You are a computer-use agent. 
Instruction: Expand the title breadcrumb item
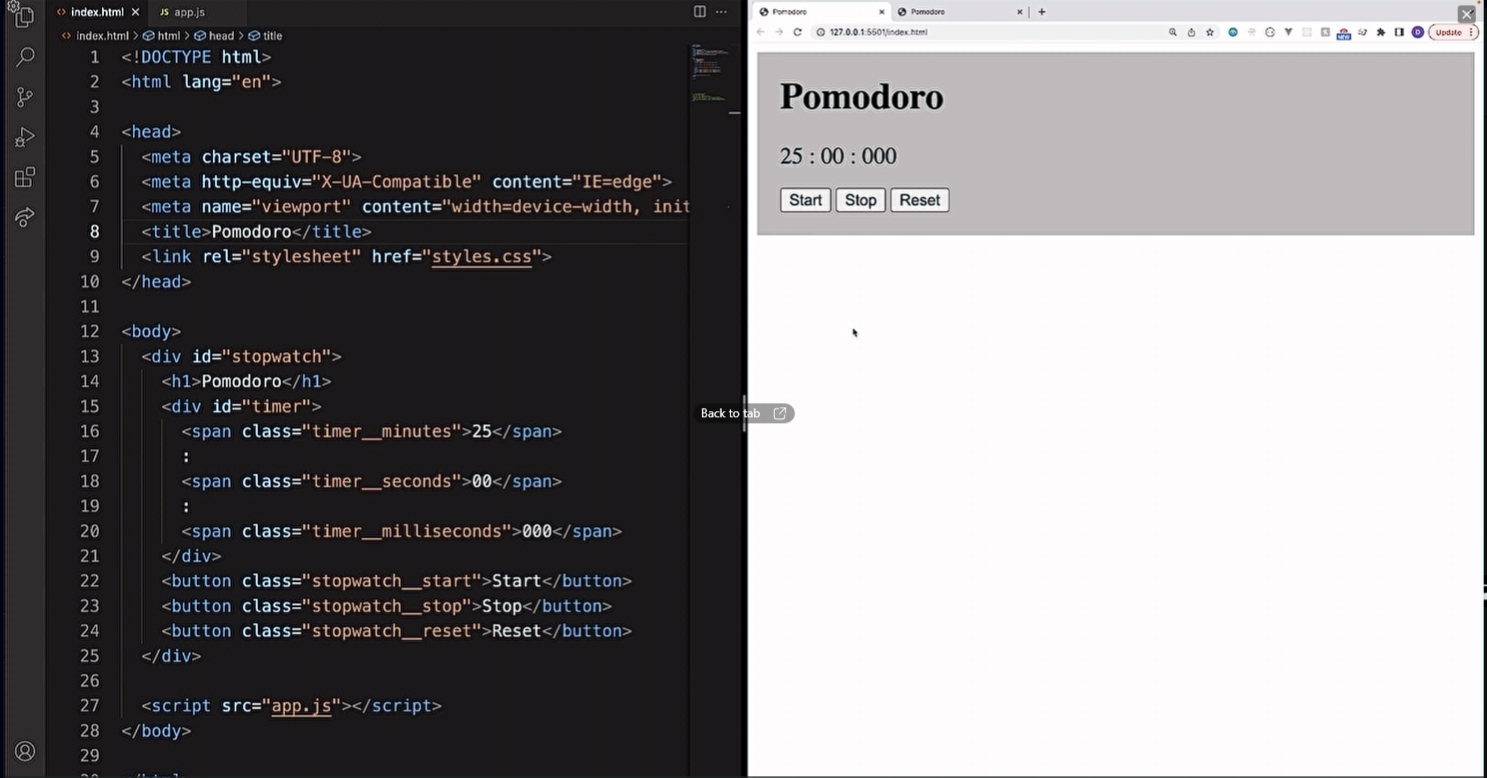[272, 36]
